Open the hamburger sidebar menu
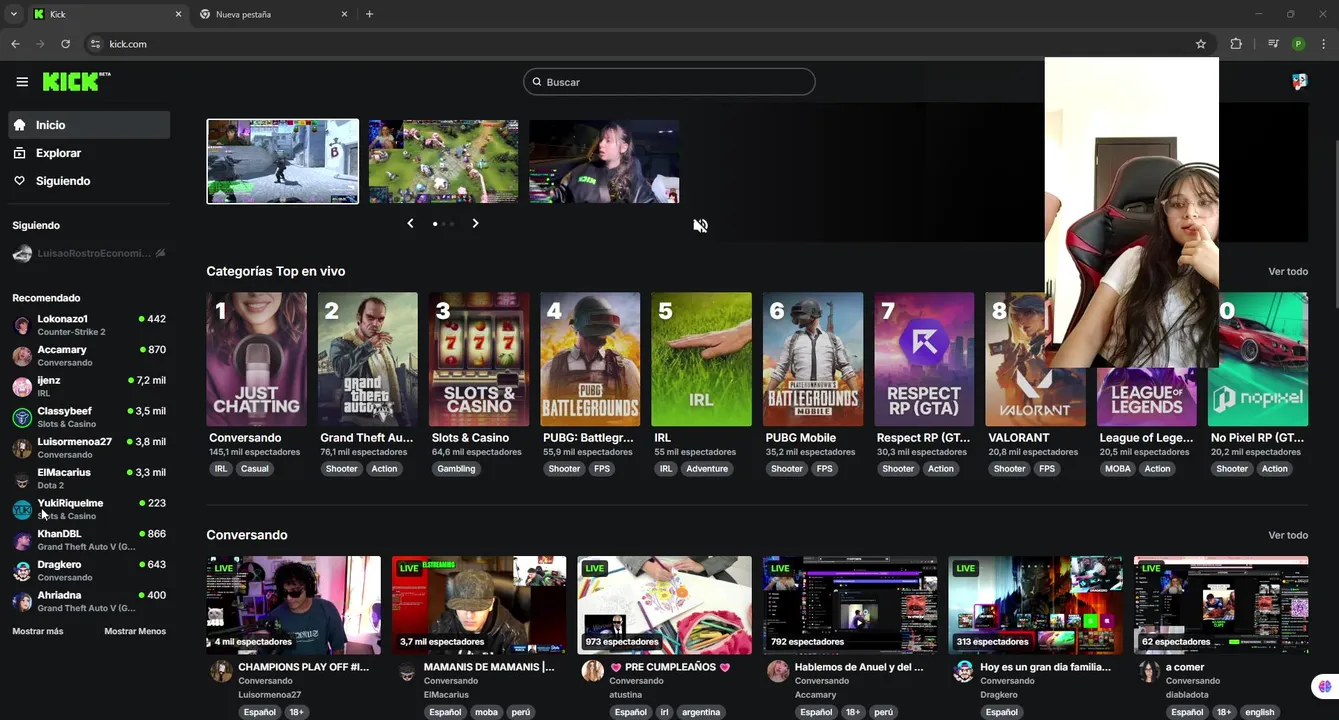Image resolution: width=1339 pixels, height=720 pixels. 22,82
